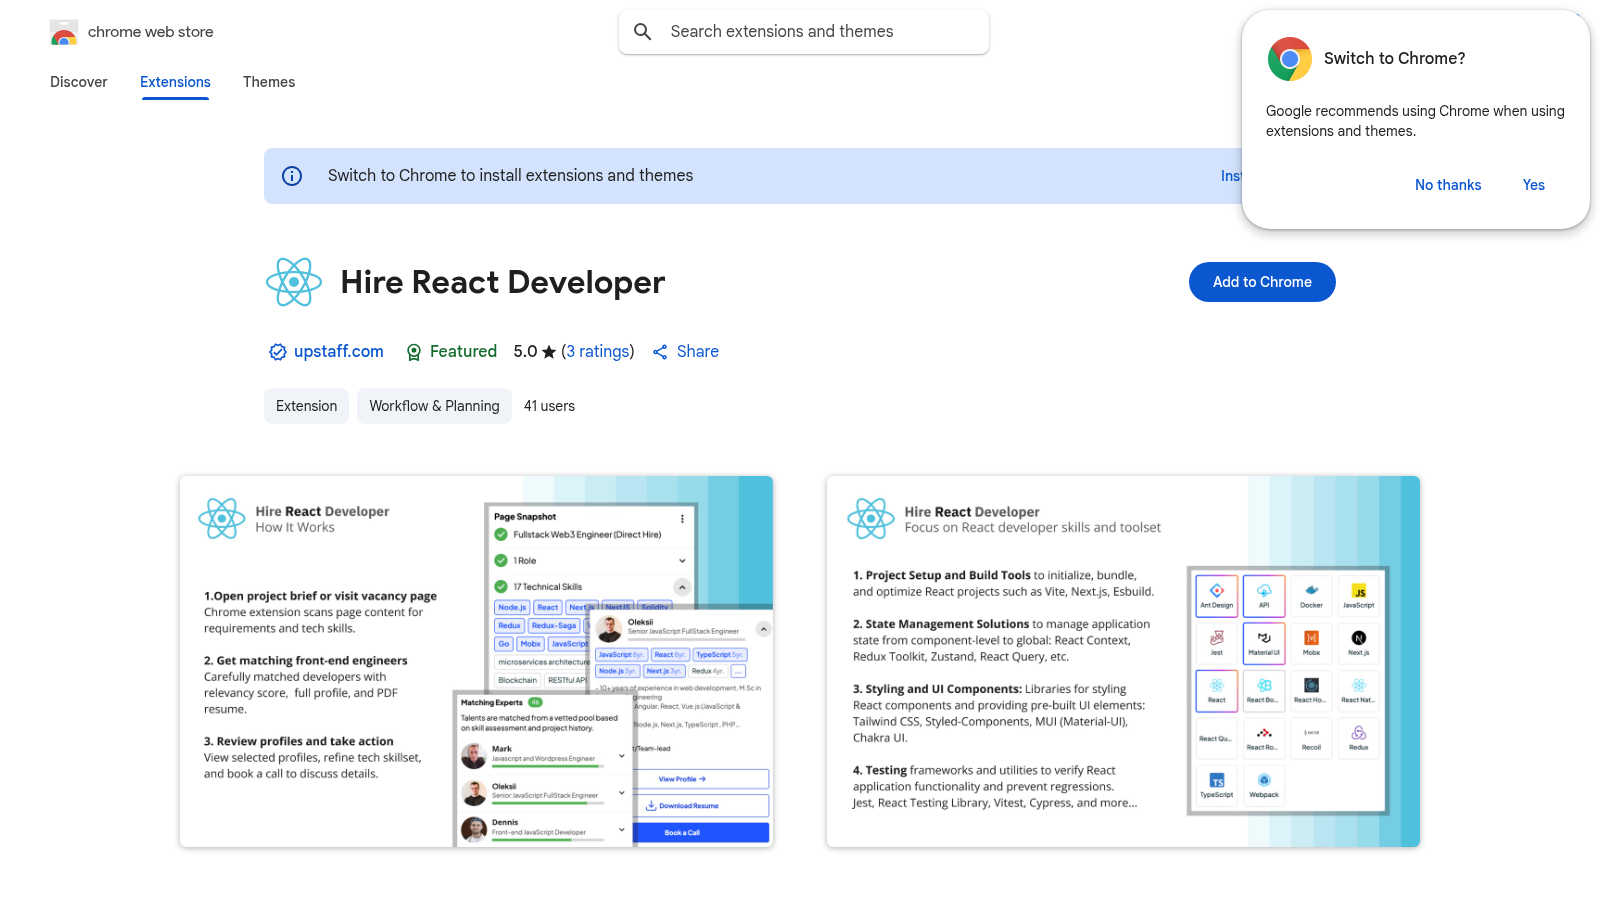Click the Chrome Web Store logo
Viewport: 1600px width, 900px height.
tap(64, 32)
